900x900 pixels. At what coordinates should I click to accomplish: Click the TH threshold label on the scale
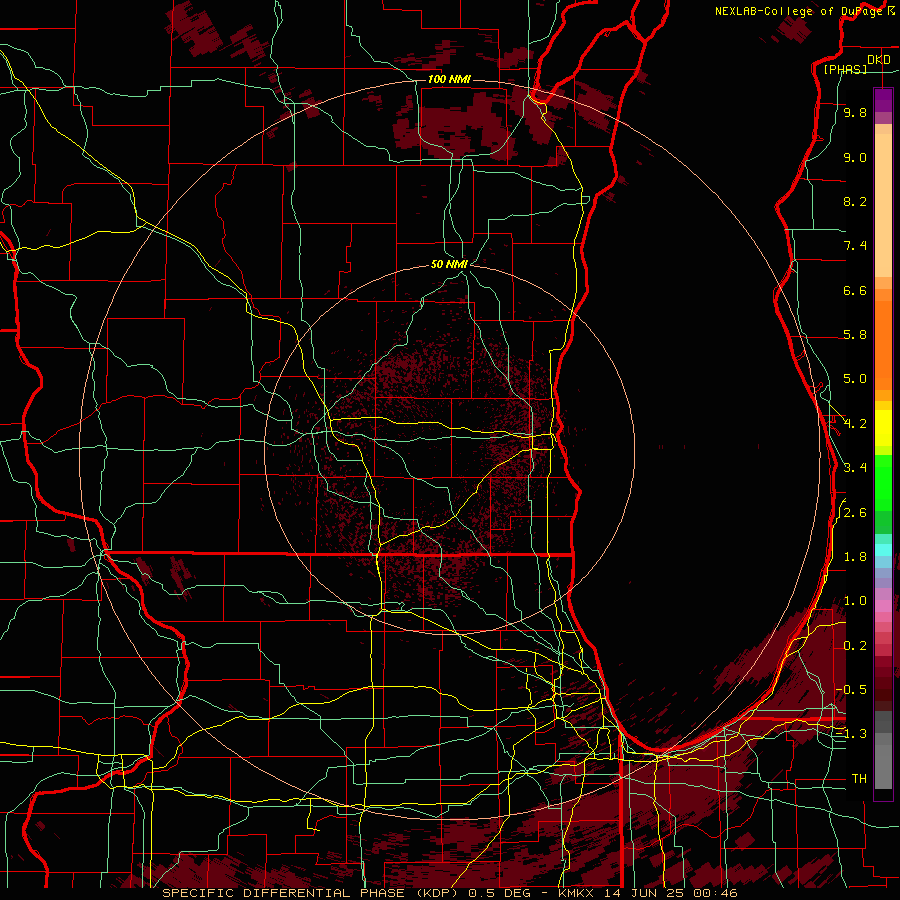(859, 779)
